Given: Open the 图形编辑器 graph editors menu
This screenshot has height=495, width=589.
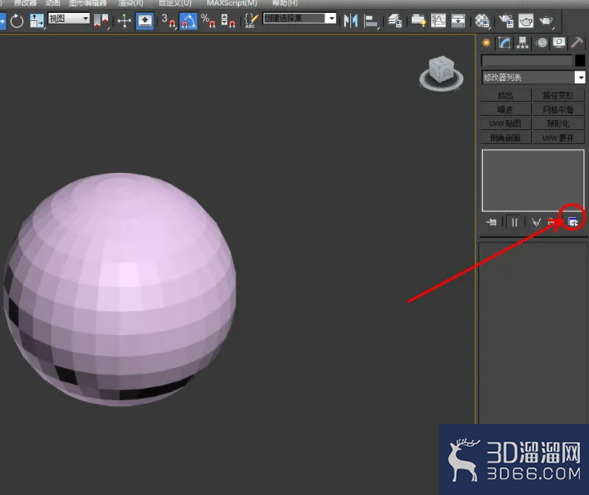Looking at the screenshot, I should pyautogui.click(x=88, y=3).
